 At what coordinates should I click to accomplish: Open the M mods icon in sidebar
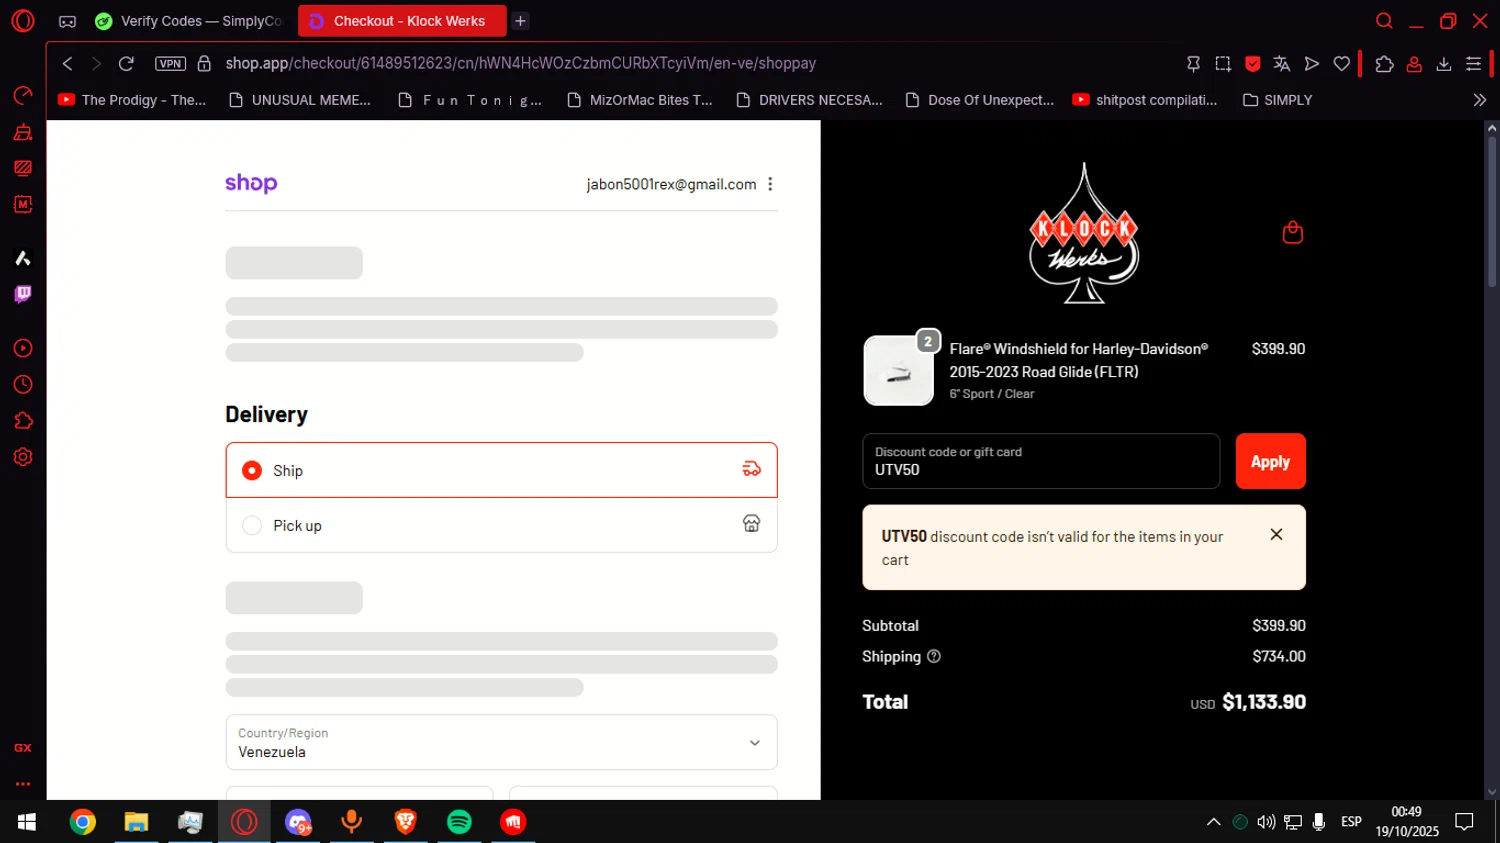point(22,204)
